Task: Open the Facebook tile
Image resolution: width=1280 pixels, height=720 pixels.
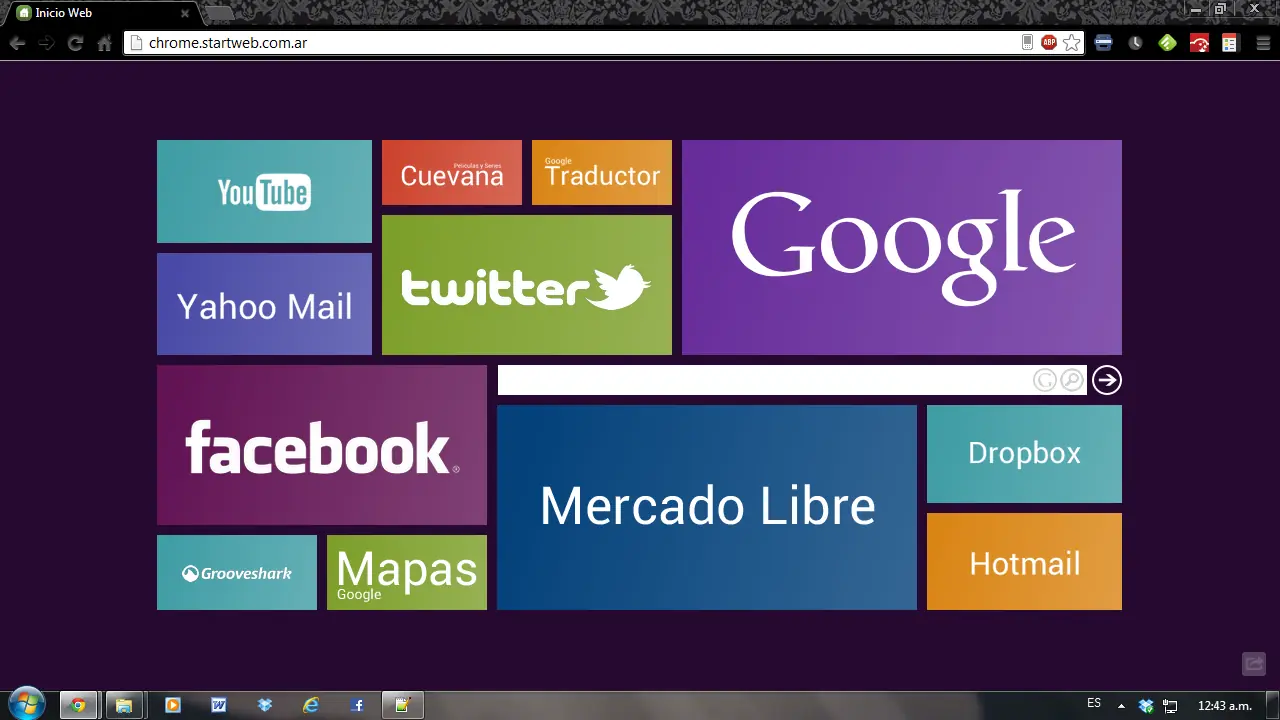Action: pos(322,445)
